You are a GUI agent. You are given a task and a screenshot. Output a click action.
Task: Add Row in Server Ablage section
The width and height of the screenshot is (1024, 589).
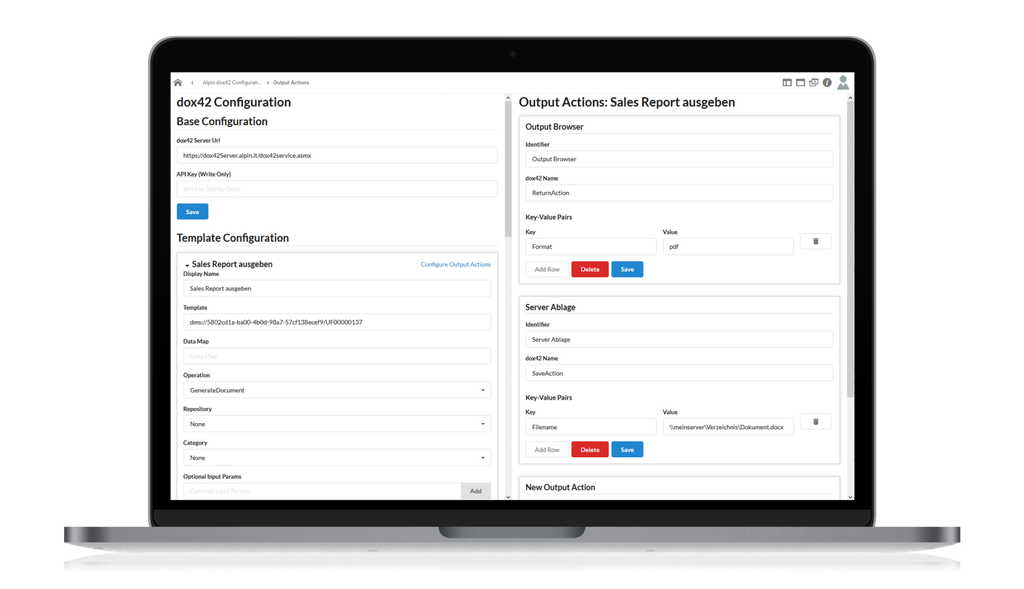[x=547, y=449]
